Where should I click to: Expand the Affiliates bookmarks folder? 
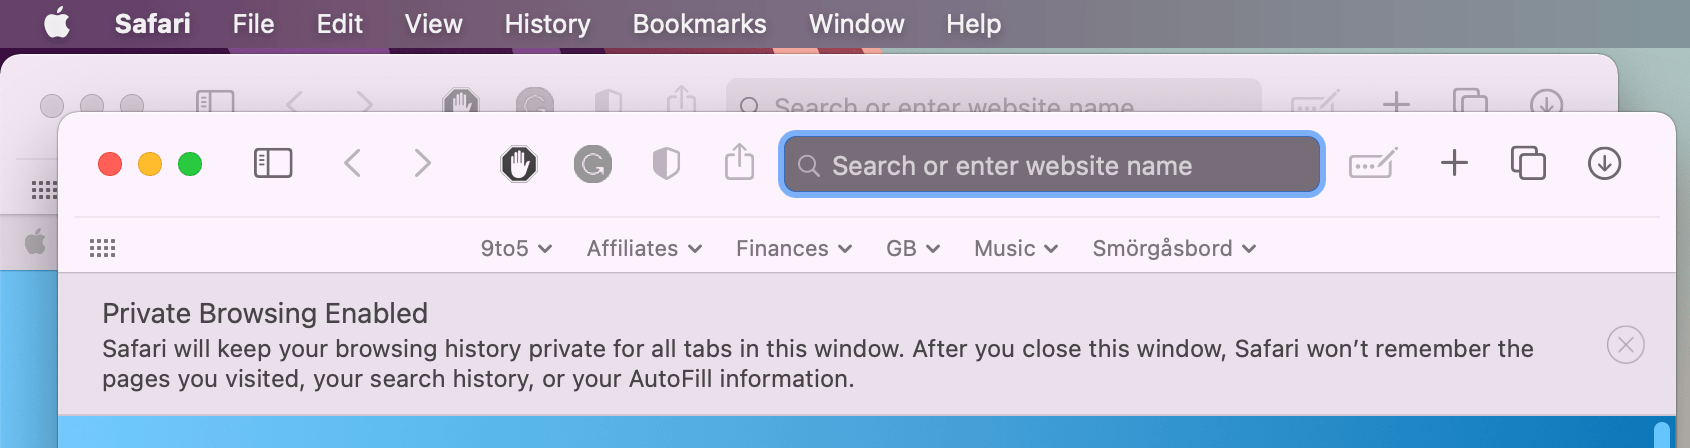click(x=644, y=248)
